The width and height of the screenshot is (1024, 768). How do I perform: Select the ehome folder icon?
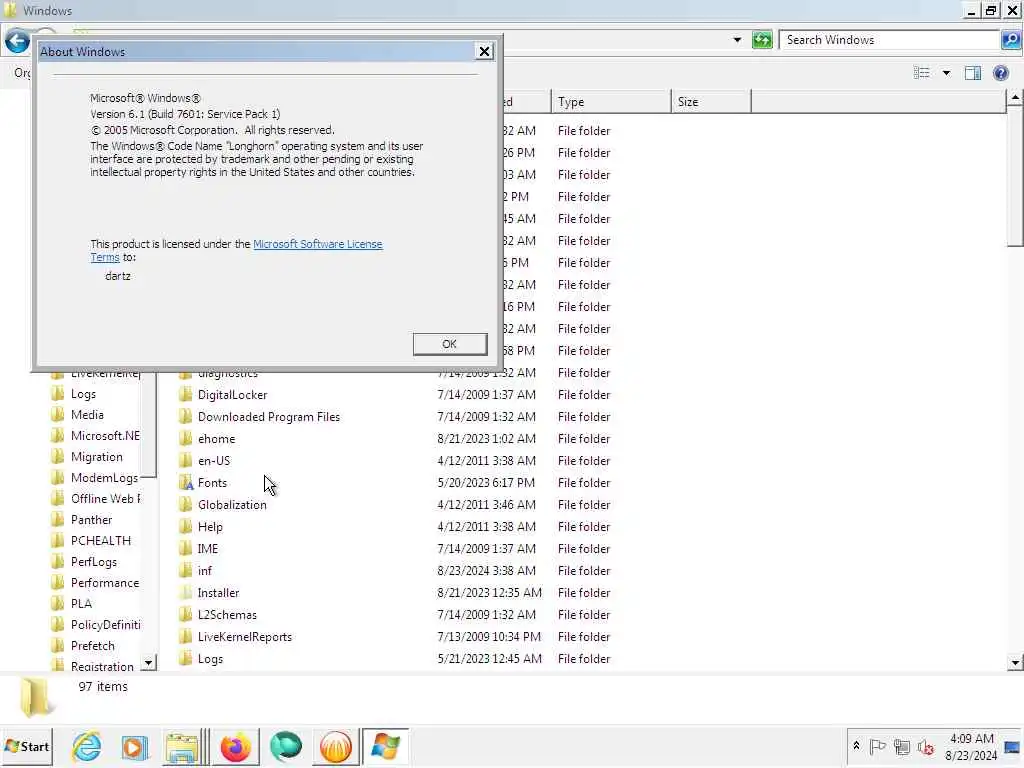click(185, 439)
